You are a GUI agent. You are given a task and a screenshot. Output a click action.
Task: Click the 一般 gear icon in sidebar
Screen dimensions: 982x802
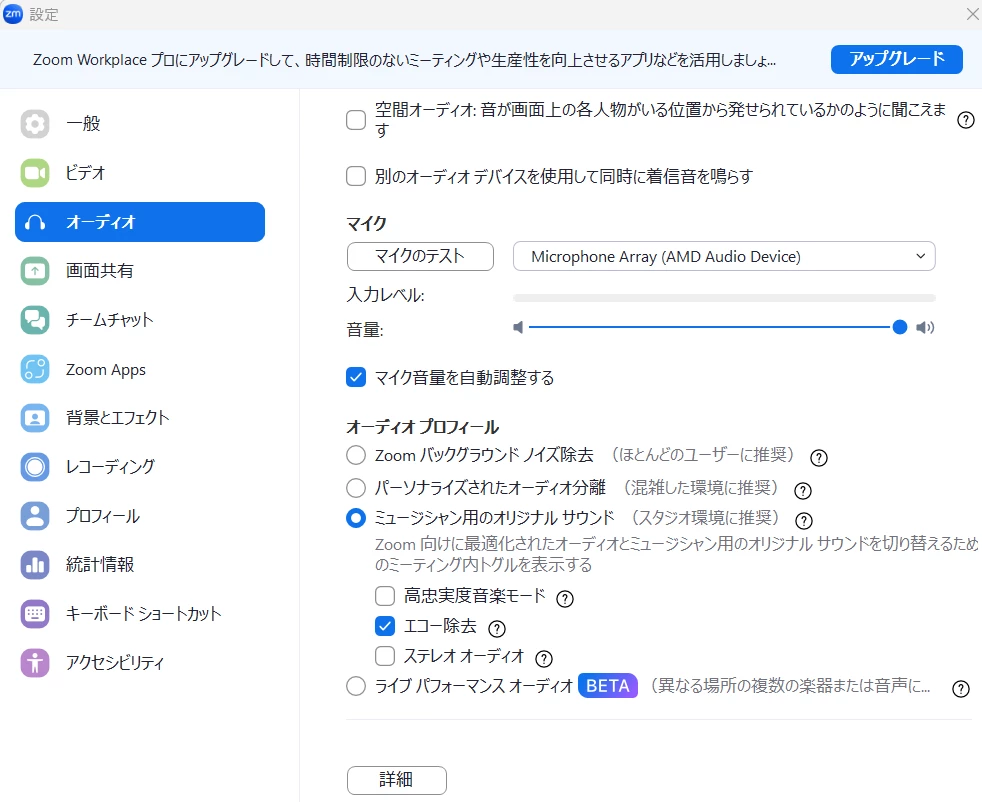34,124
